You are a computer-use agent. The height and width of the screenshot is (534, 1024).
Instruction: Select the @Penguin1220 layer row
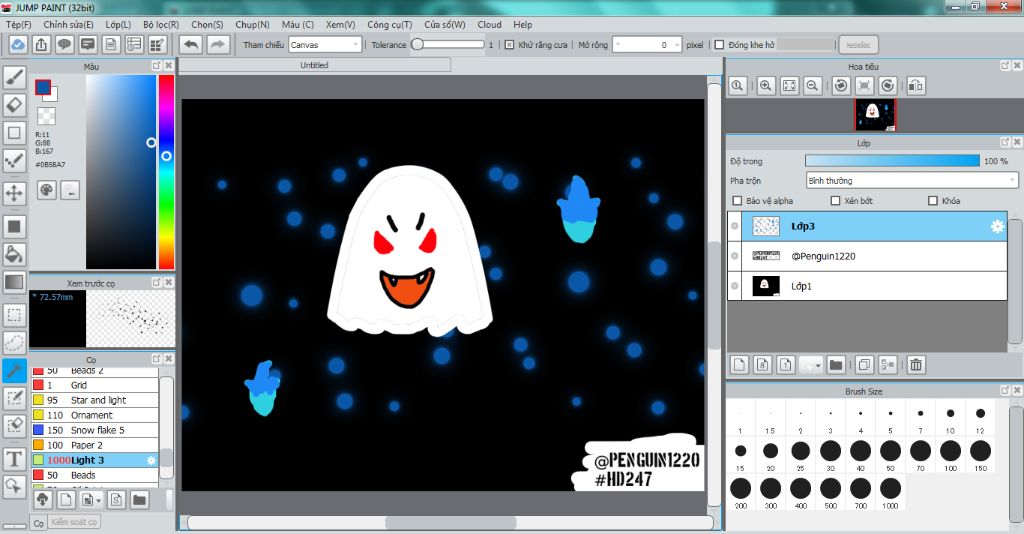pos(867,256)
